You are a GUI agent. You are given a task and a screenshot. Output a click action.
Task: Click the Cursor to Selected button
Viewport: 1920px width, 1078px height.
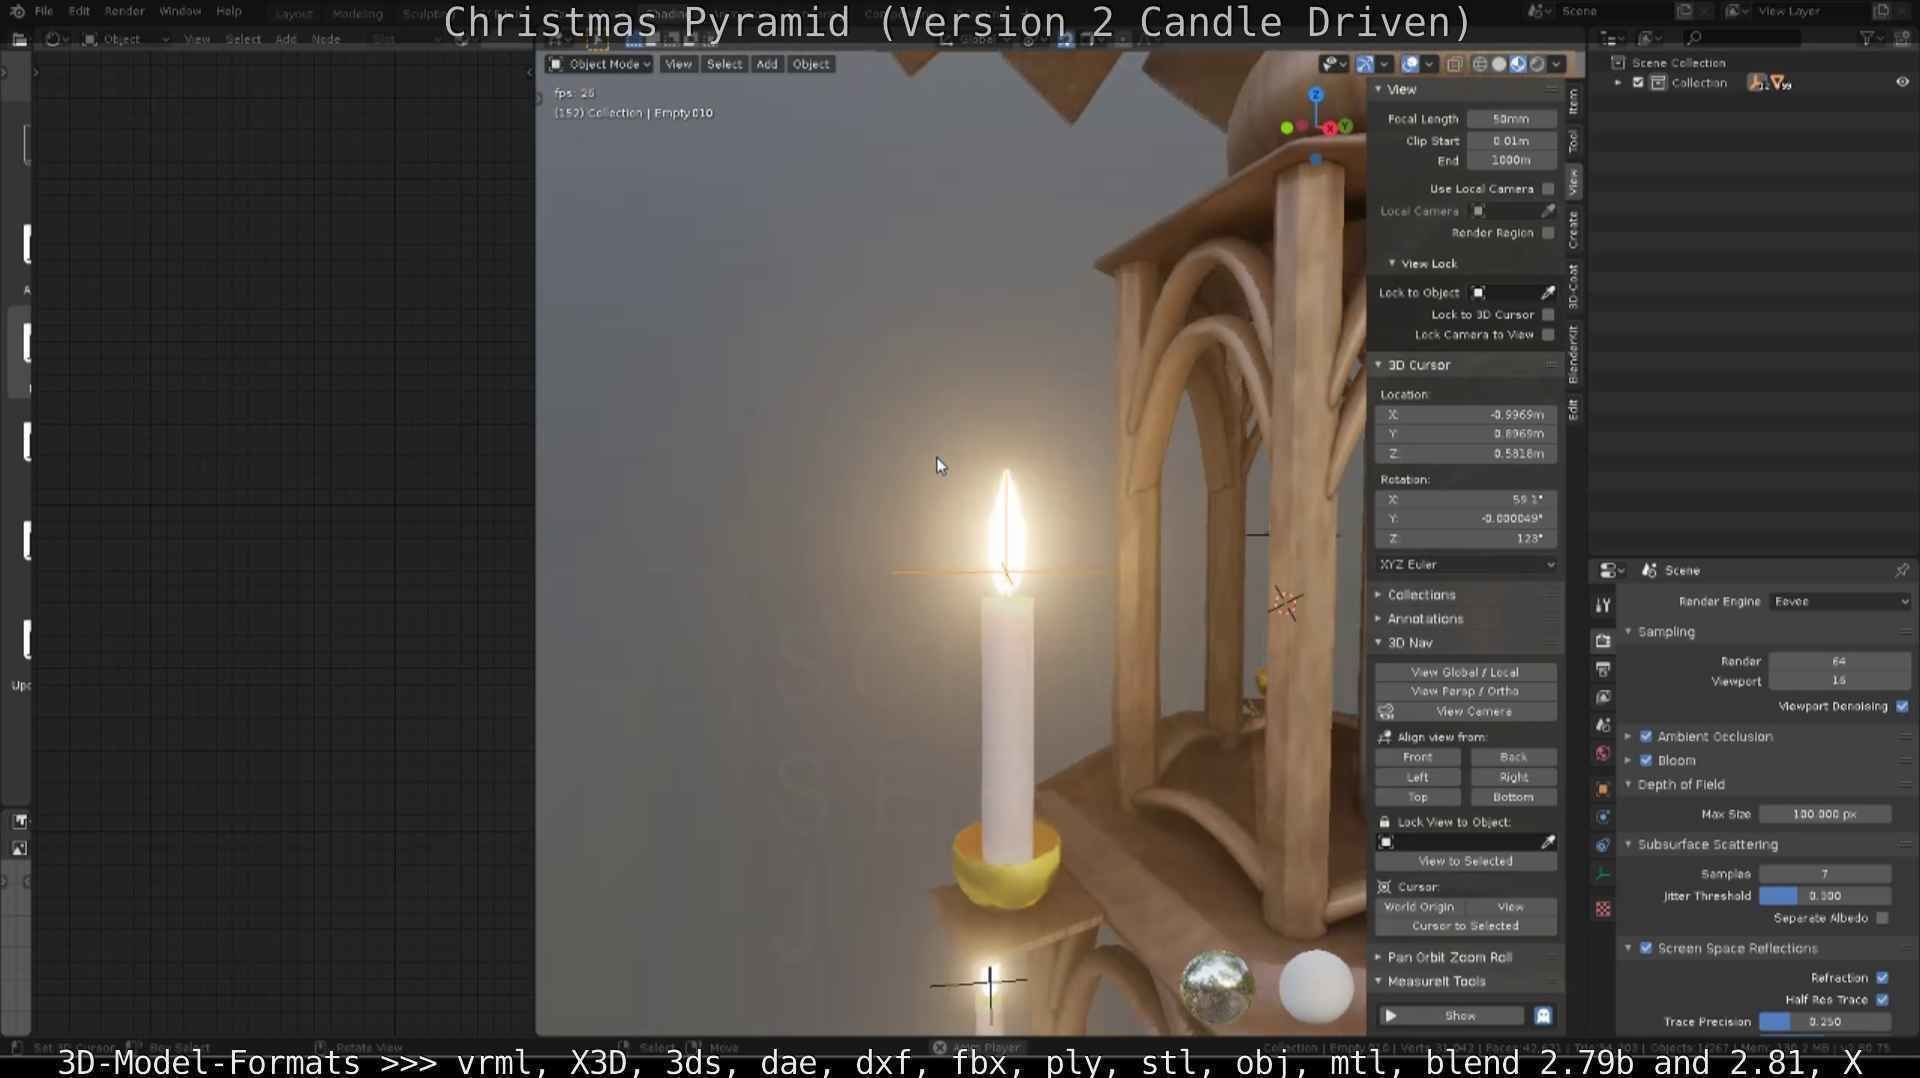pyautogui.click(x=1465, y=927)
